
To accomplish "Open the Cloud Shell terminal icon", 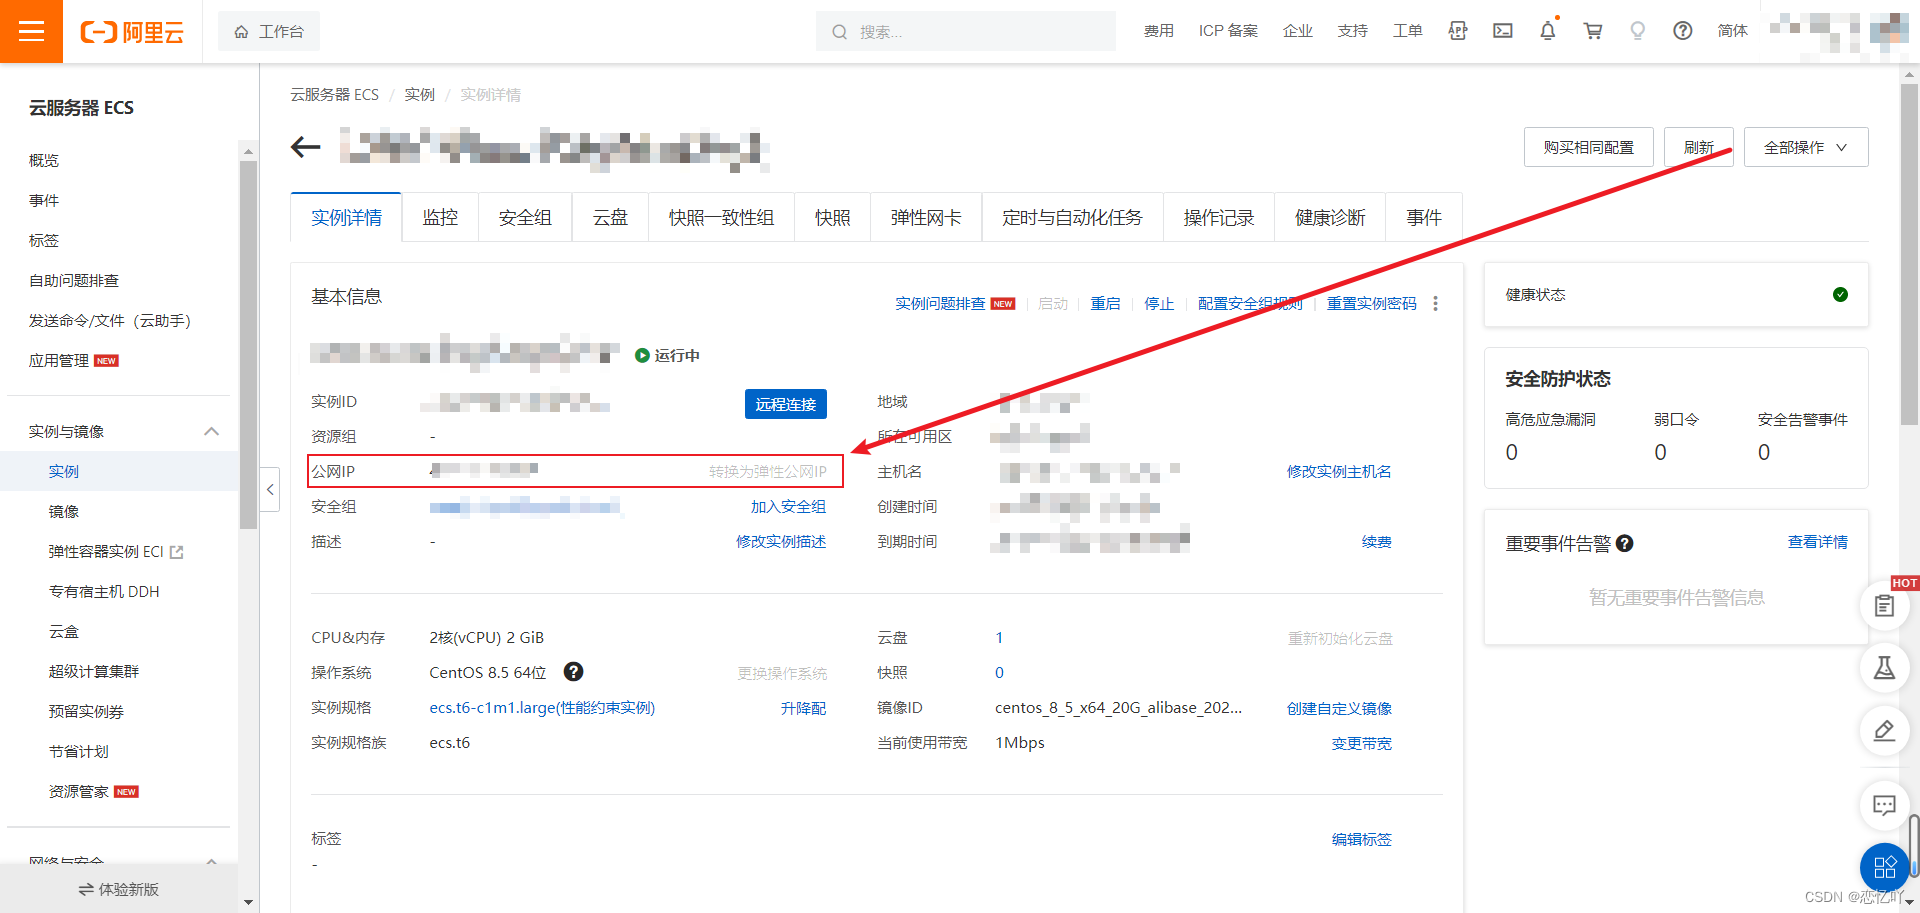I will (1502, 31).
